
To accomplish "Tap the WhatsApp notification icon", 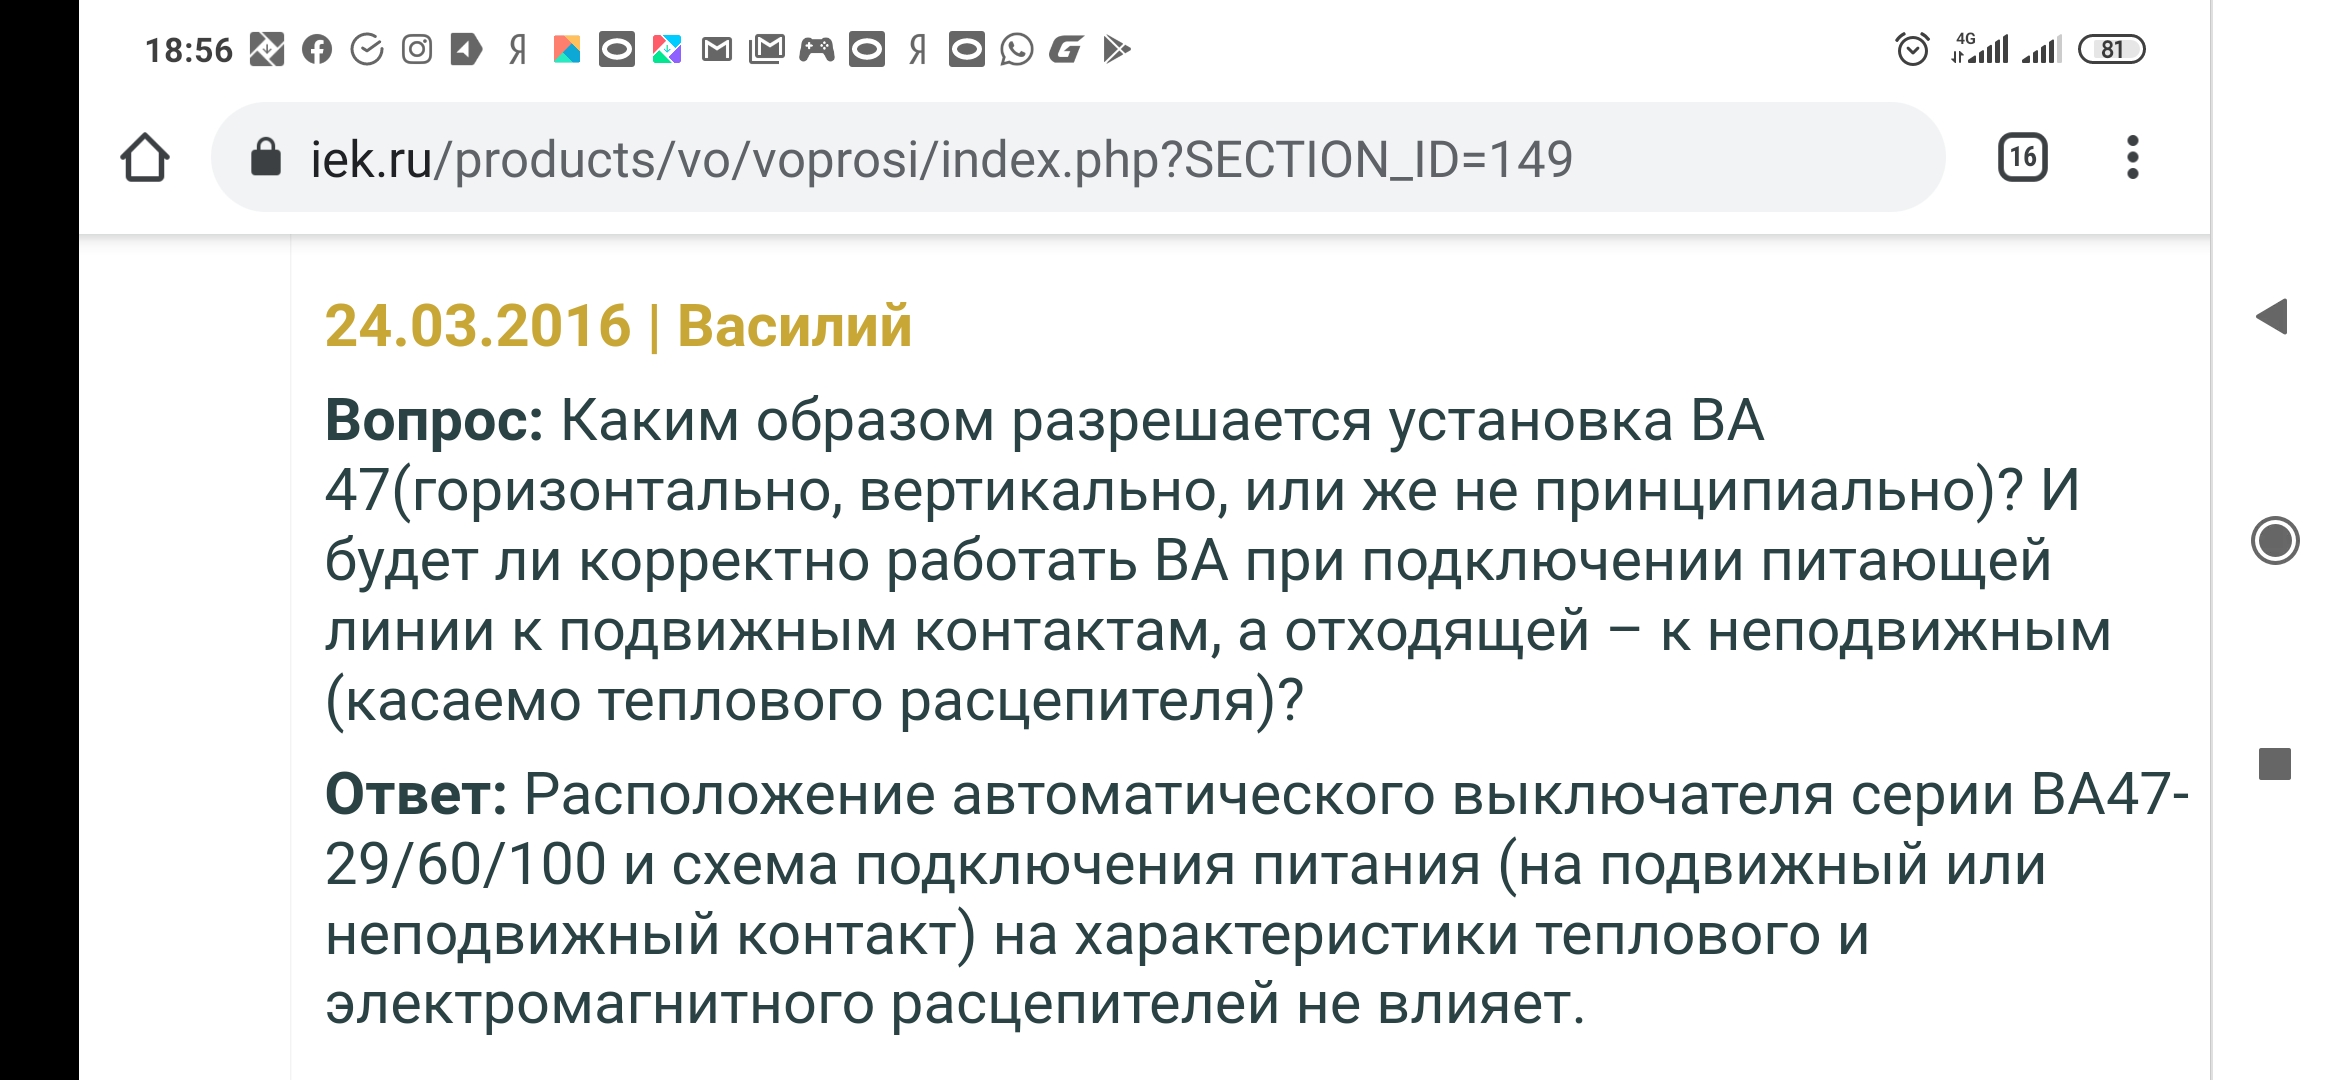I will click(1016, 49).
